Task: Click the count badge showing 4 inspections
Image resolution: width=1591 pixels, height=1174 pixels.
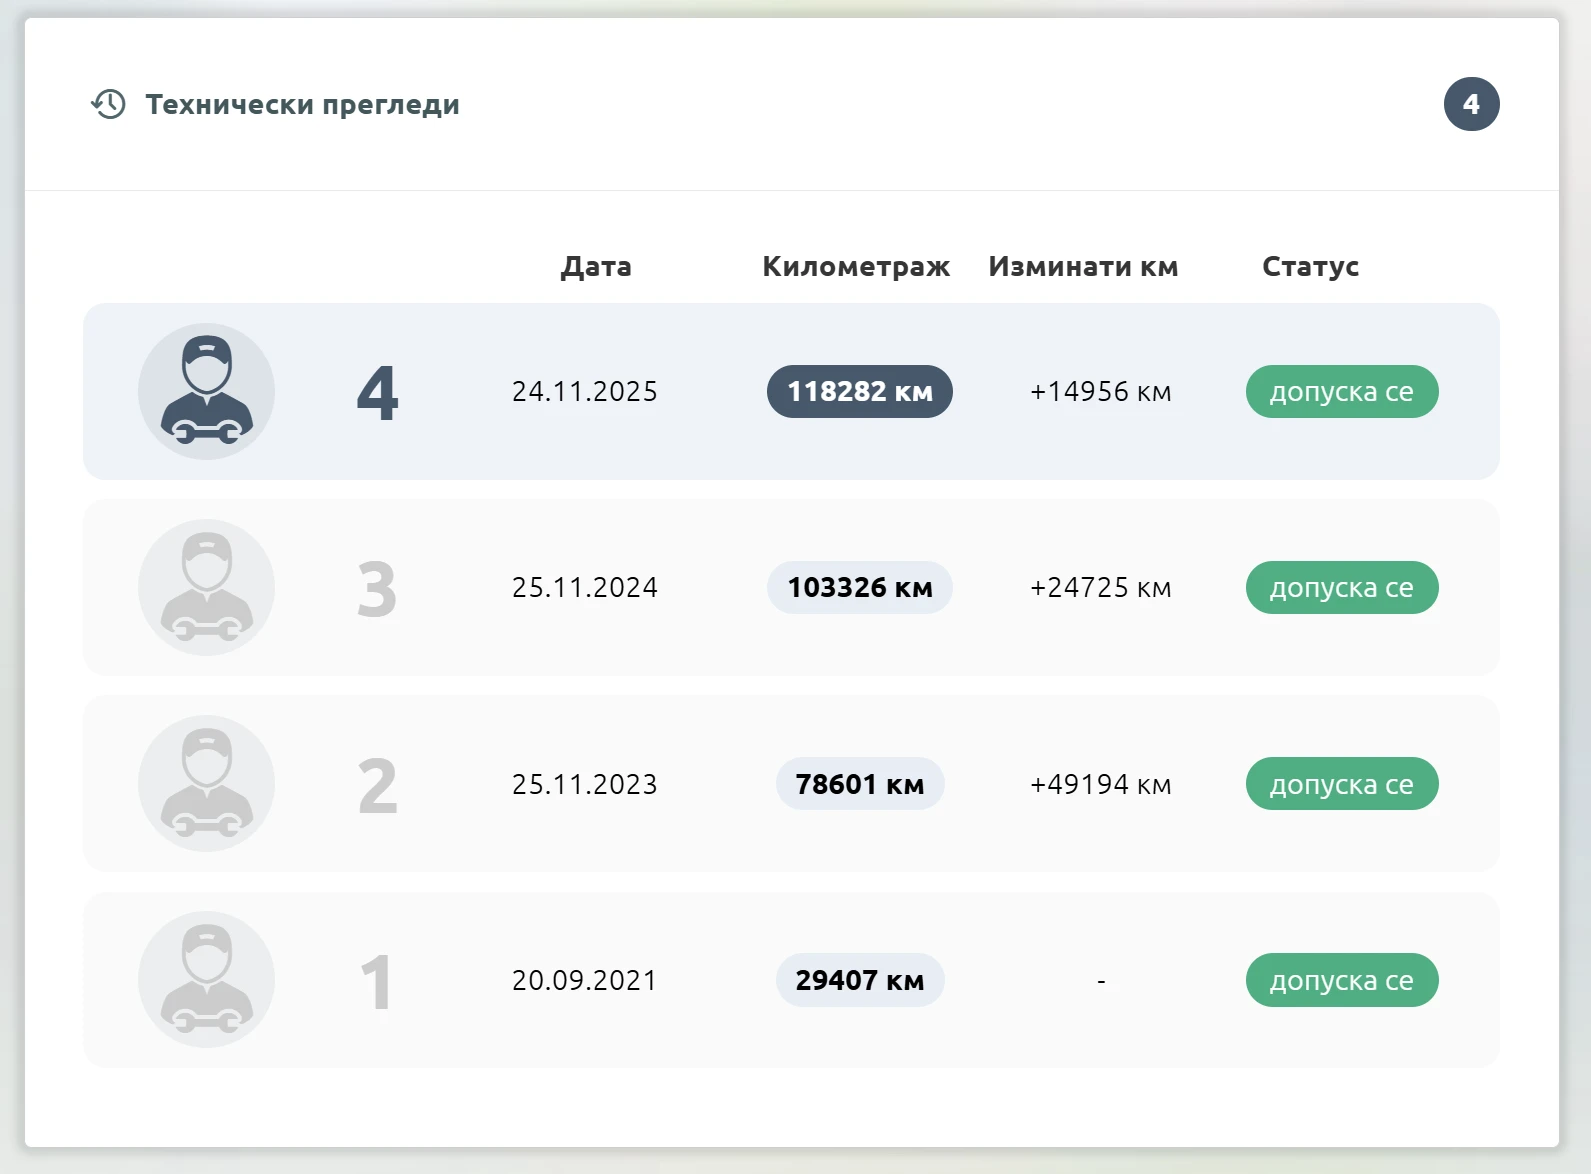Action: click(x=1471, y=103)
